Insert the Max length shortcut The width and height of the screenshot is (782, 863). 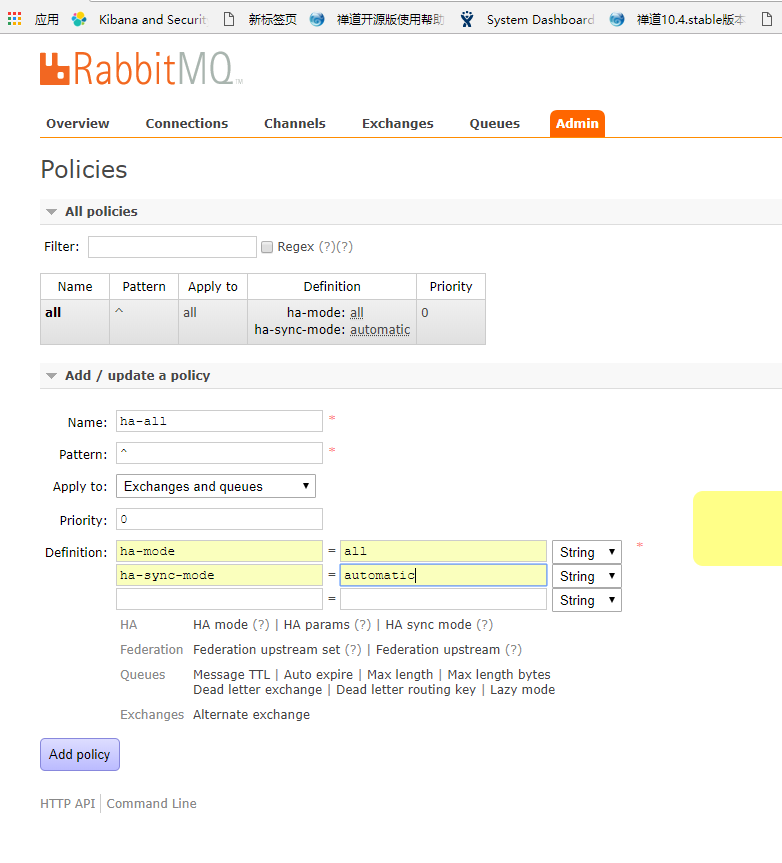point(400,674)
